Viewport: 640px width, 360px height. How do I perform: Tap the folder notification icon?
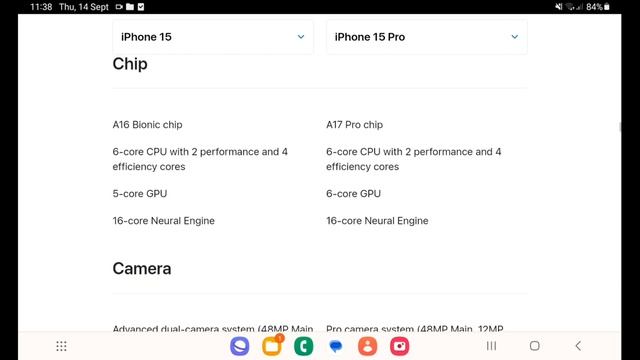coord(130,7)
